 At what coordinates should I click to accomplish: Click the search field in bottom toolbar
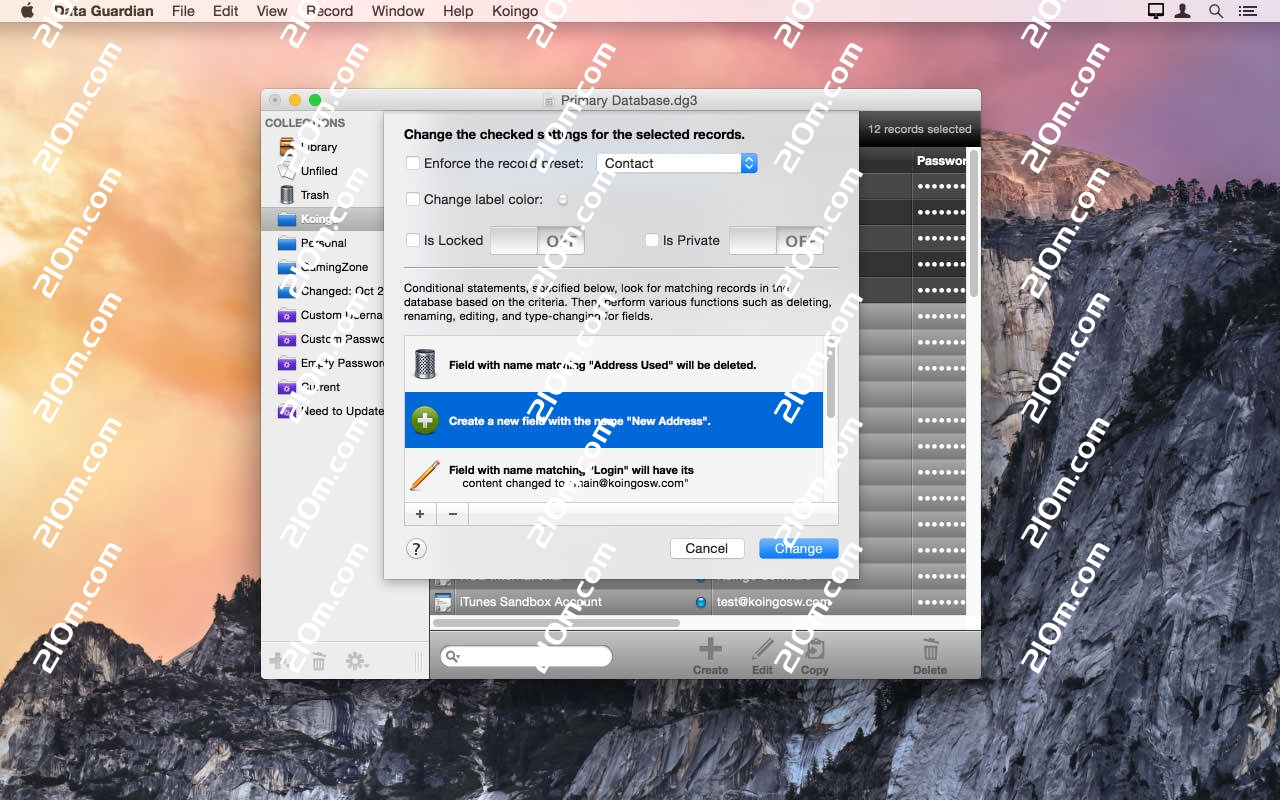(x=527, y=656)
